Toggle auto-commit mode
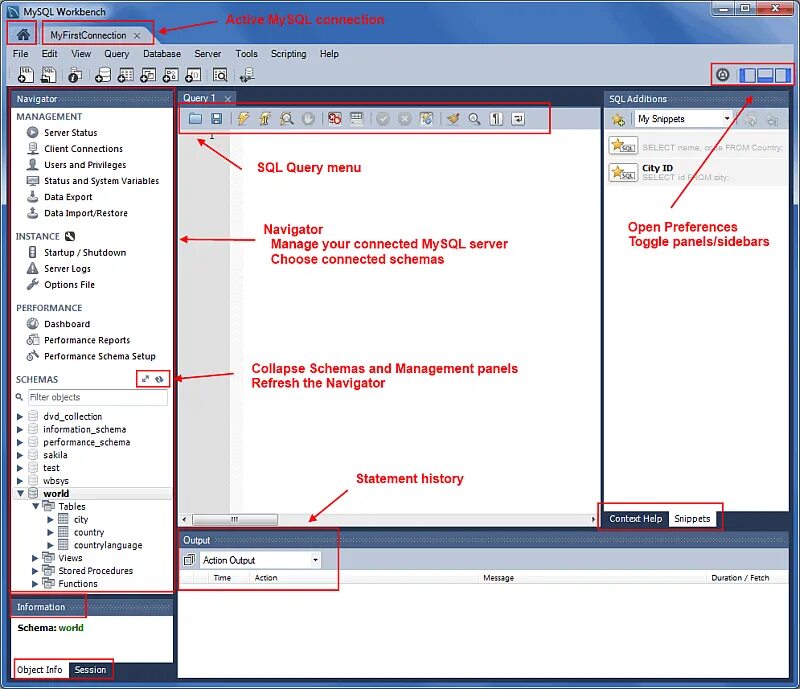800x689 pixels. click(x=427, y=119)
